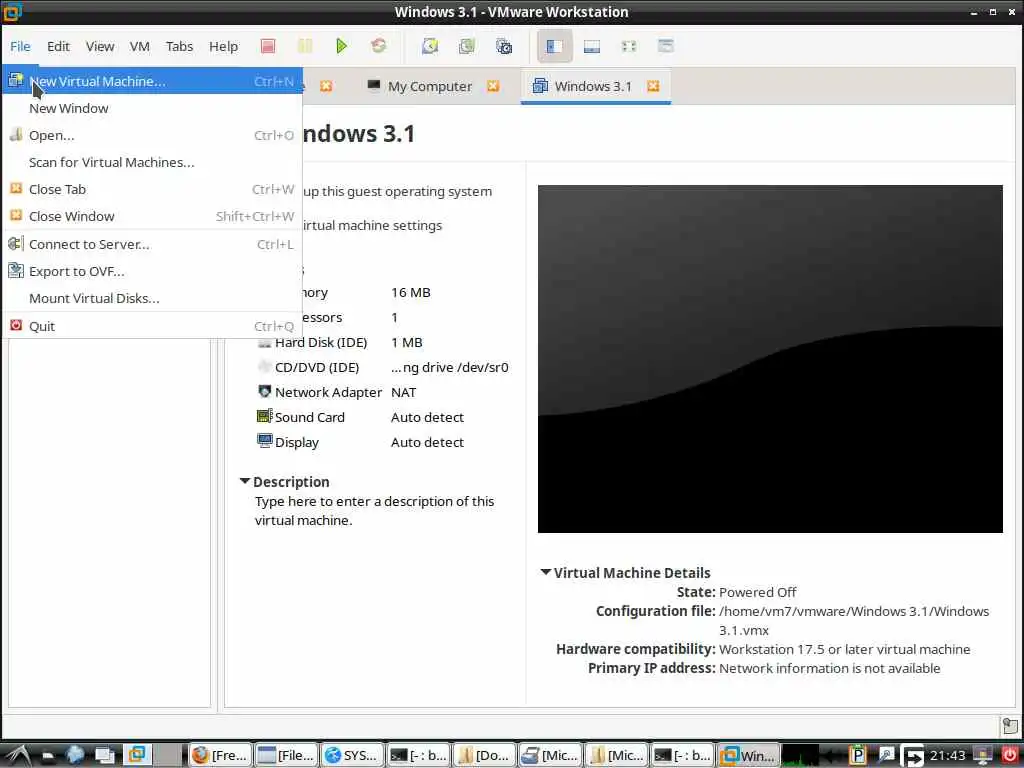Click the Revert to Snapshot toolbar icon
This screenshot has width=1024, height=768.
pos(466,46)
